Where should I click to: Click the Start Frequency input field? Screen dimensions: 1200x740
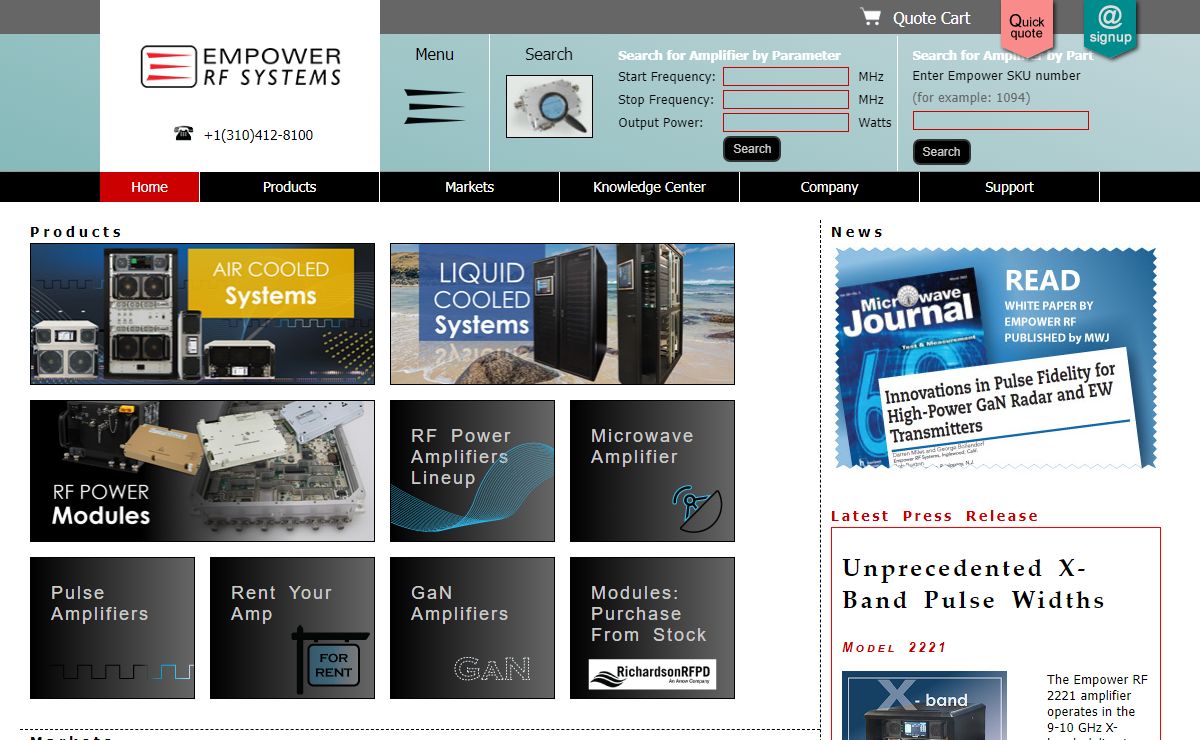786,77
